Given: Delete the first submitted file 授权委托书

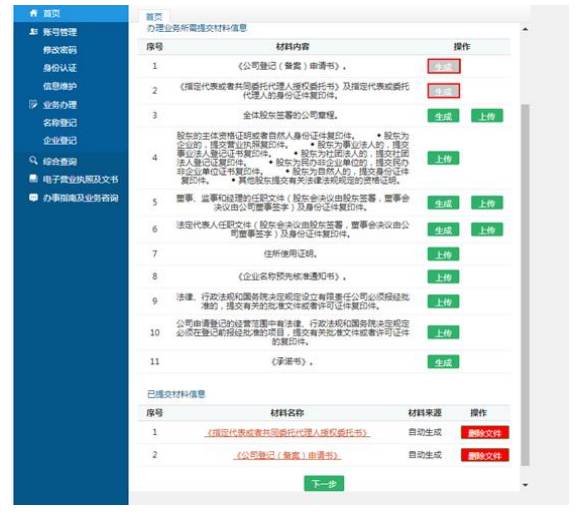Looking at the screenshot, I should point(485,432).
